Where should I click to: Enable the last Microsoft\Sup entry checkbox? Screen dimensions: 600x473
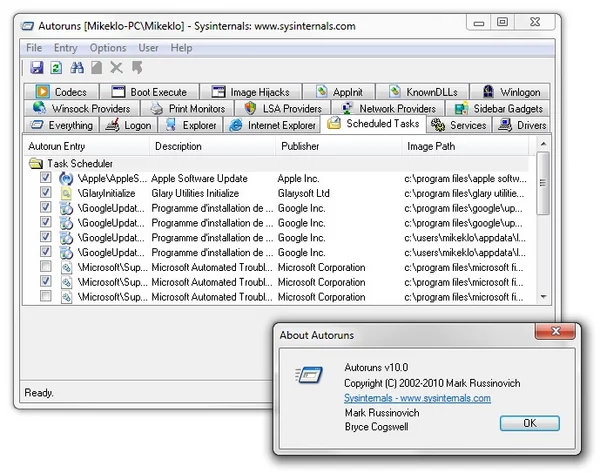(46, 296)
